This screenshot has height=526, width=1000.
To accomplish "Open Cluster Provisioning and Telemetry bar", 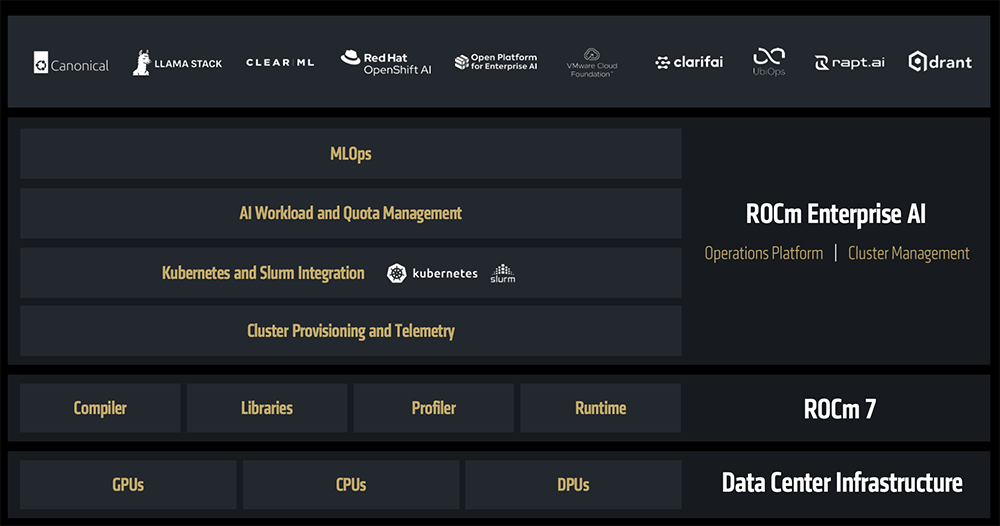I will 350,331.
